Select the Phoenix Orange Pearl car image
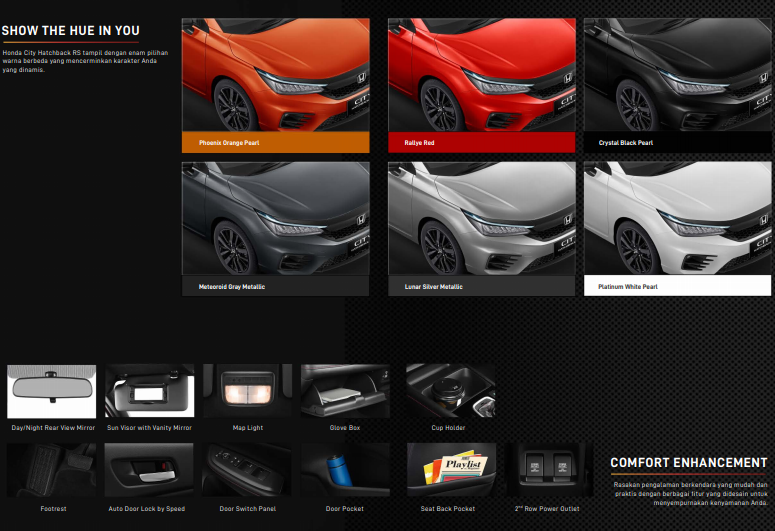Image resolution: width=775 pixels, height=531 pixels. coord(275,75)
